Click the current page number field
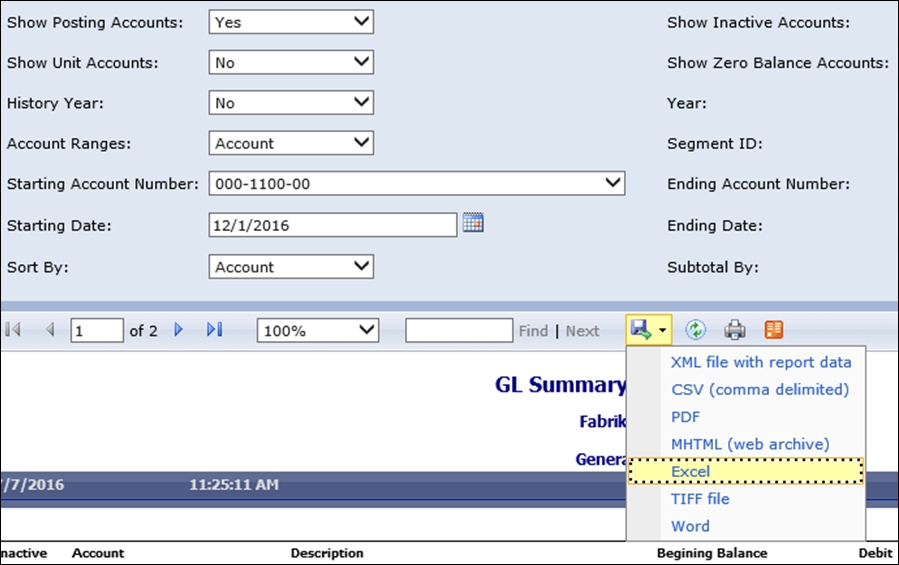Viewport: 899px width, 565px height. coord(96,330)
